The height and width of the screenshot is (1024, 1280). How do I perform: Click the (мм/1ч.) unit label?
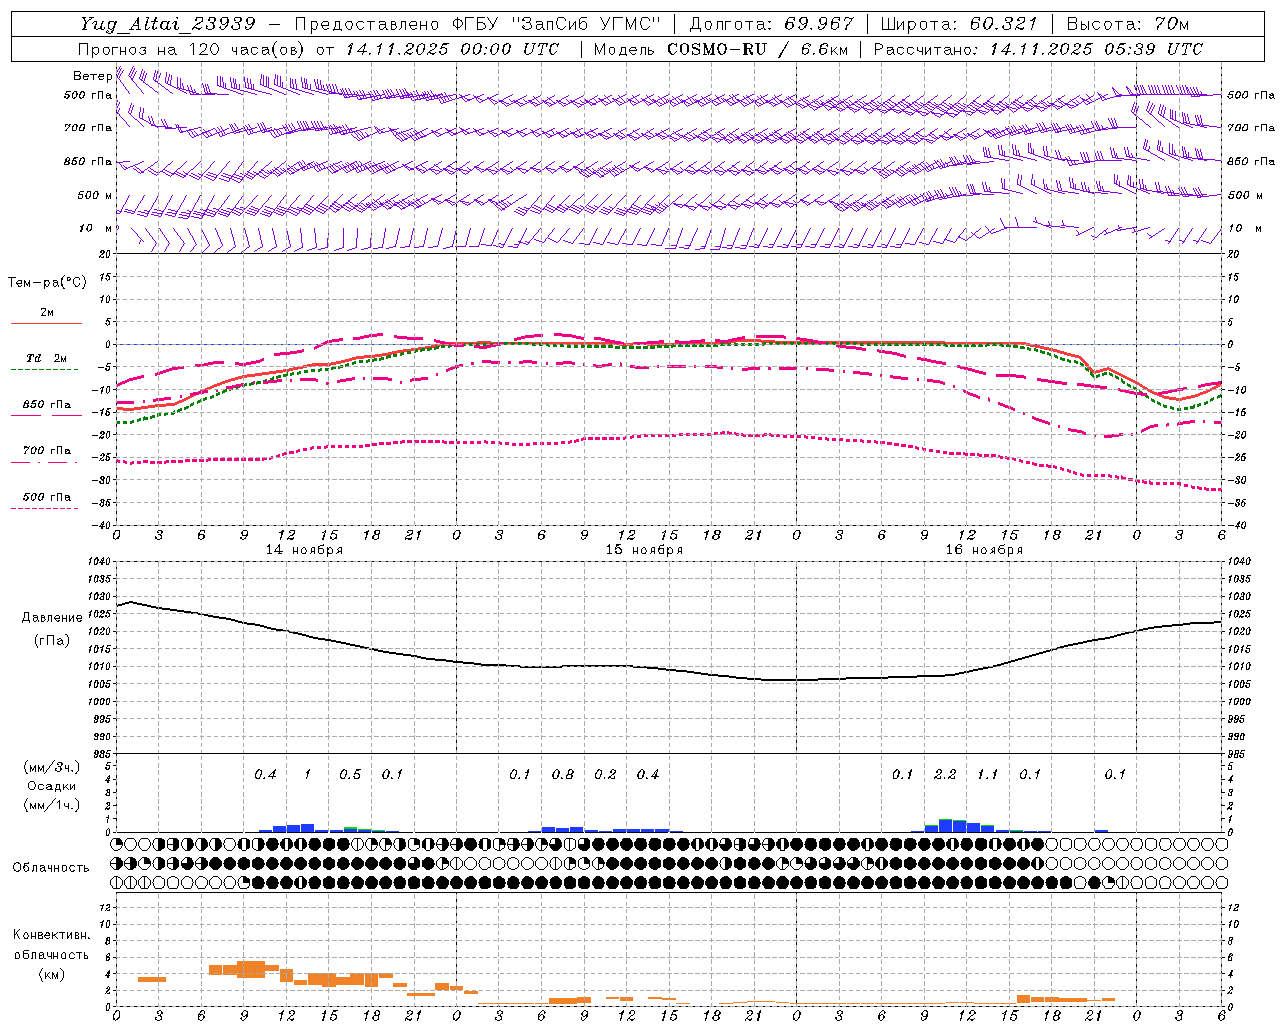[51, 805]
